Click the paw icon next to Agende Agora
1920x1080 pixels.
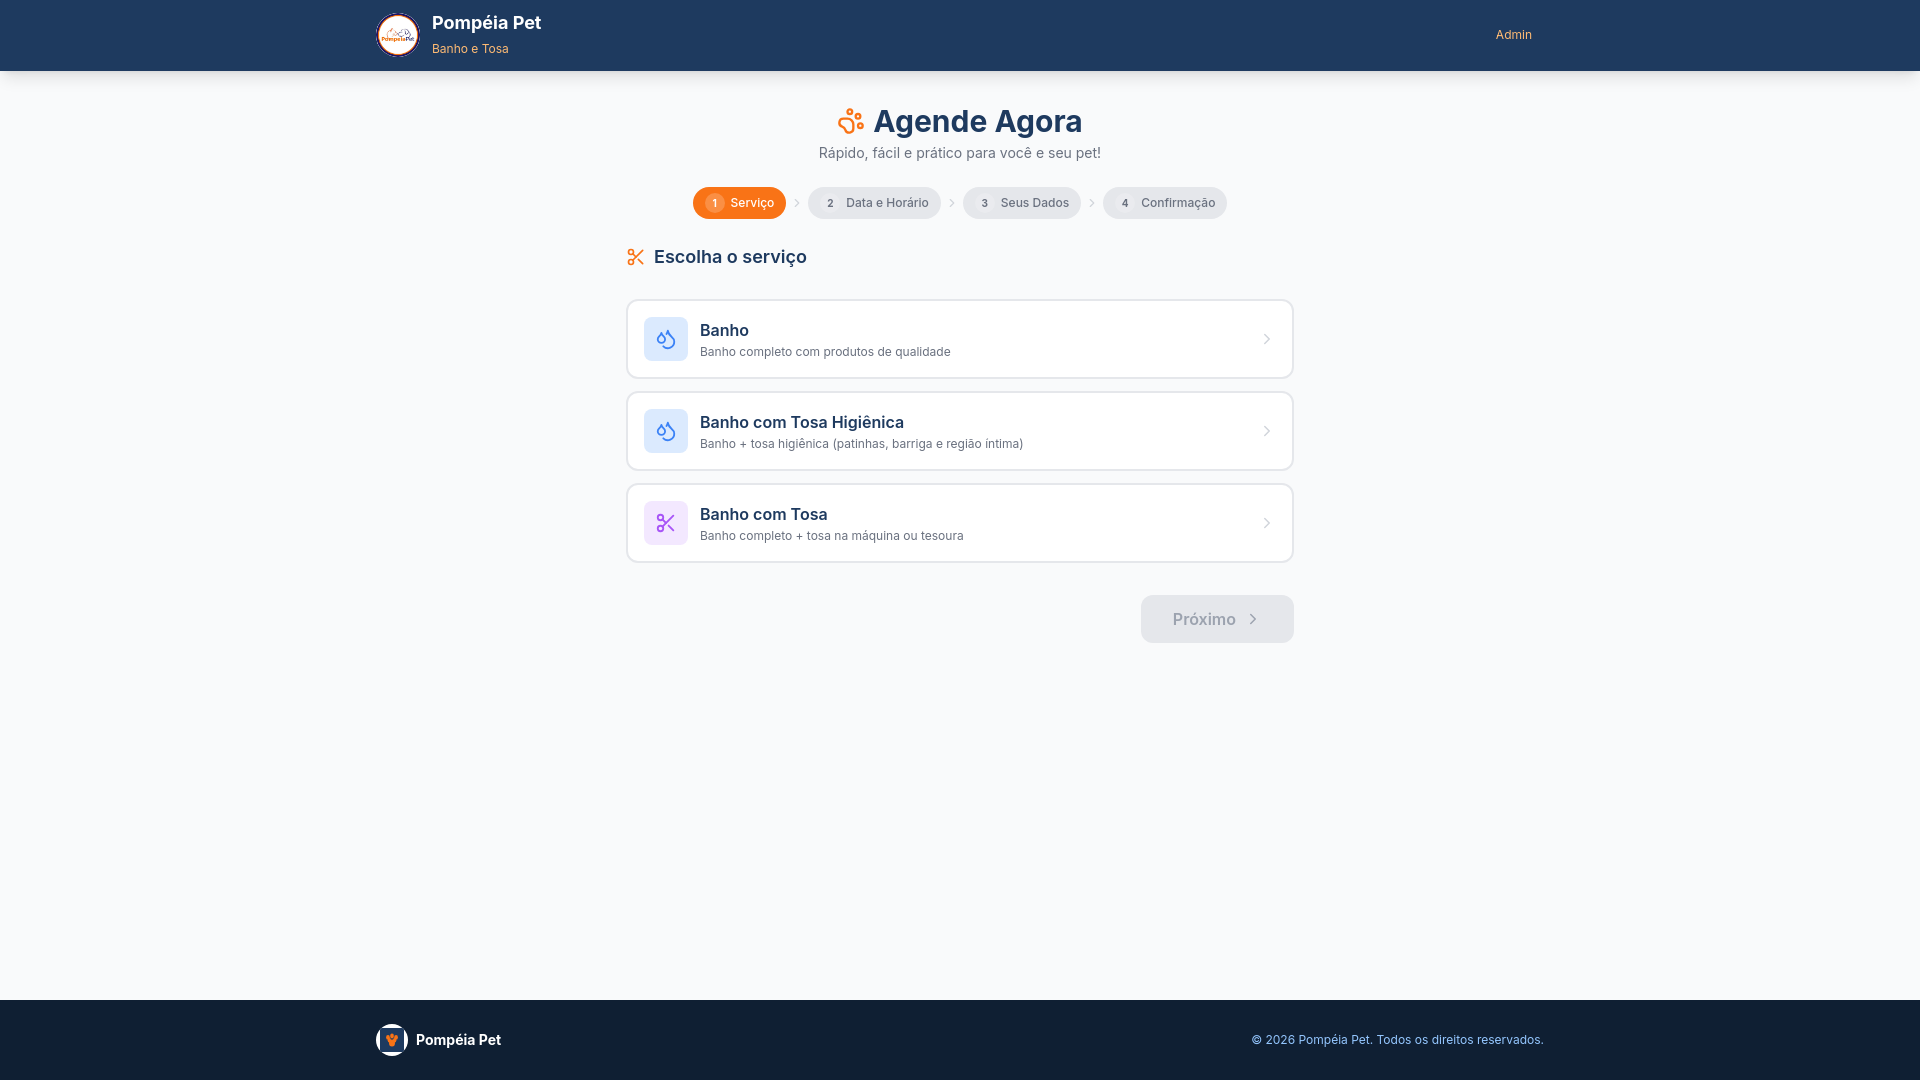(x=851, y=121)
